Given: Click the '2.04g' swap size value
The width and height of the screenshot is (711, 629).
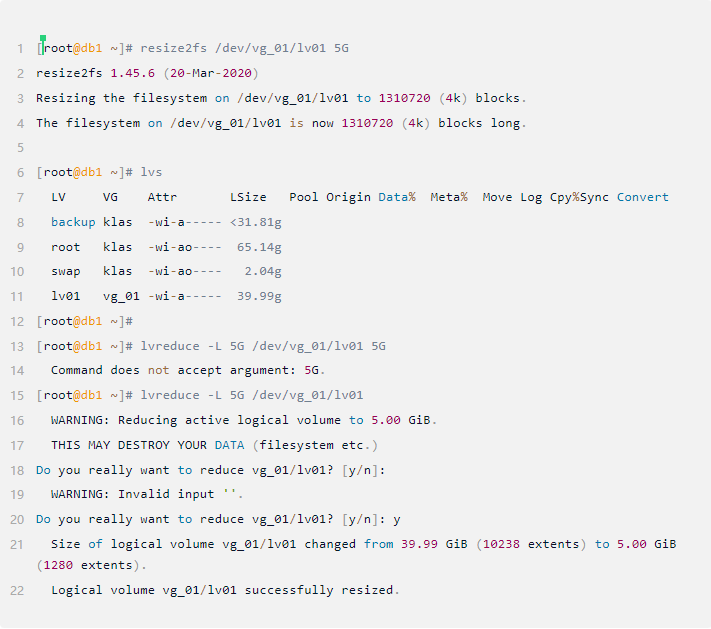Looking at the screenshot, I should (262, 272).
